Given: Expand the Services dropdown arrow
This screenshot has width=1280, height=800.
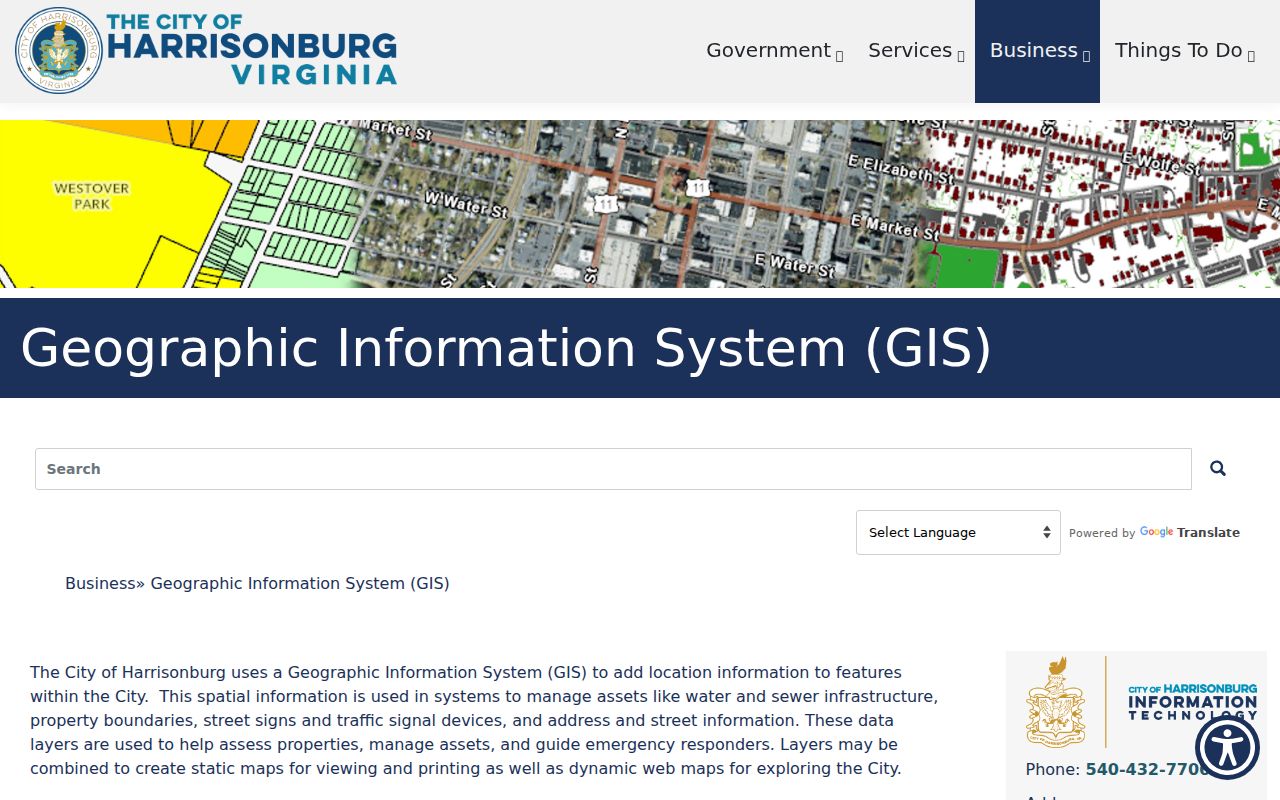Looking at the screenshot, I should click(x=961, y=56).
